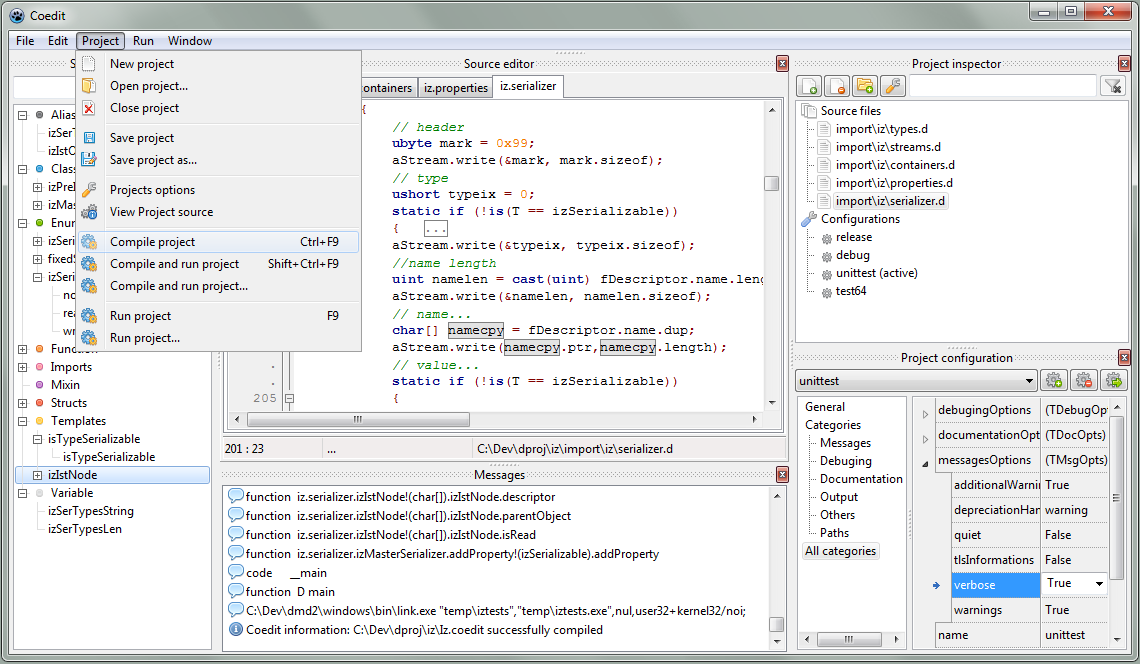This screenshot has height=664, width=1140.
Task: Add a folder of sources icon
Action: pyautogui.click(x=865, y=86)
